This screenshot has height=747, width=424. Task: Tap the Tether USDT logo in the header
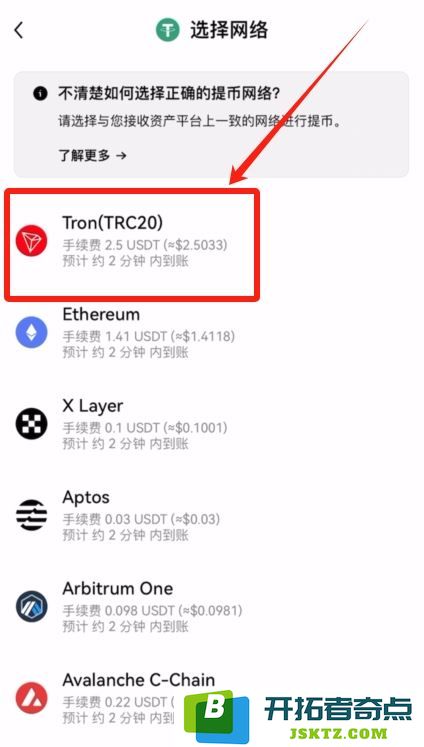(167, 30)
